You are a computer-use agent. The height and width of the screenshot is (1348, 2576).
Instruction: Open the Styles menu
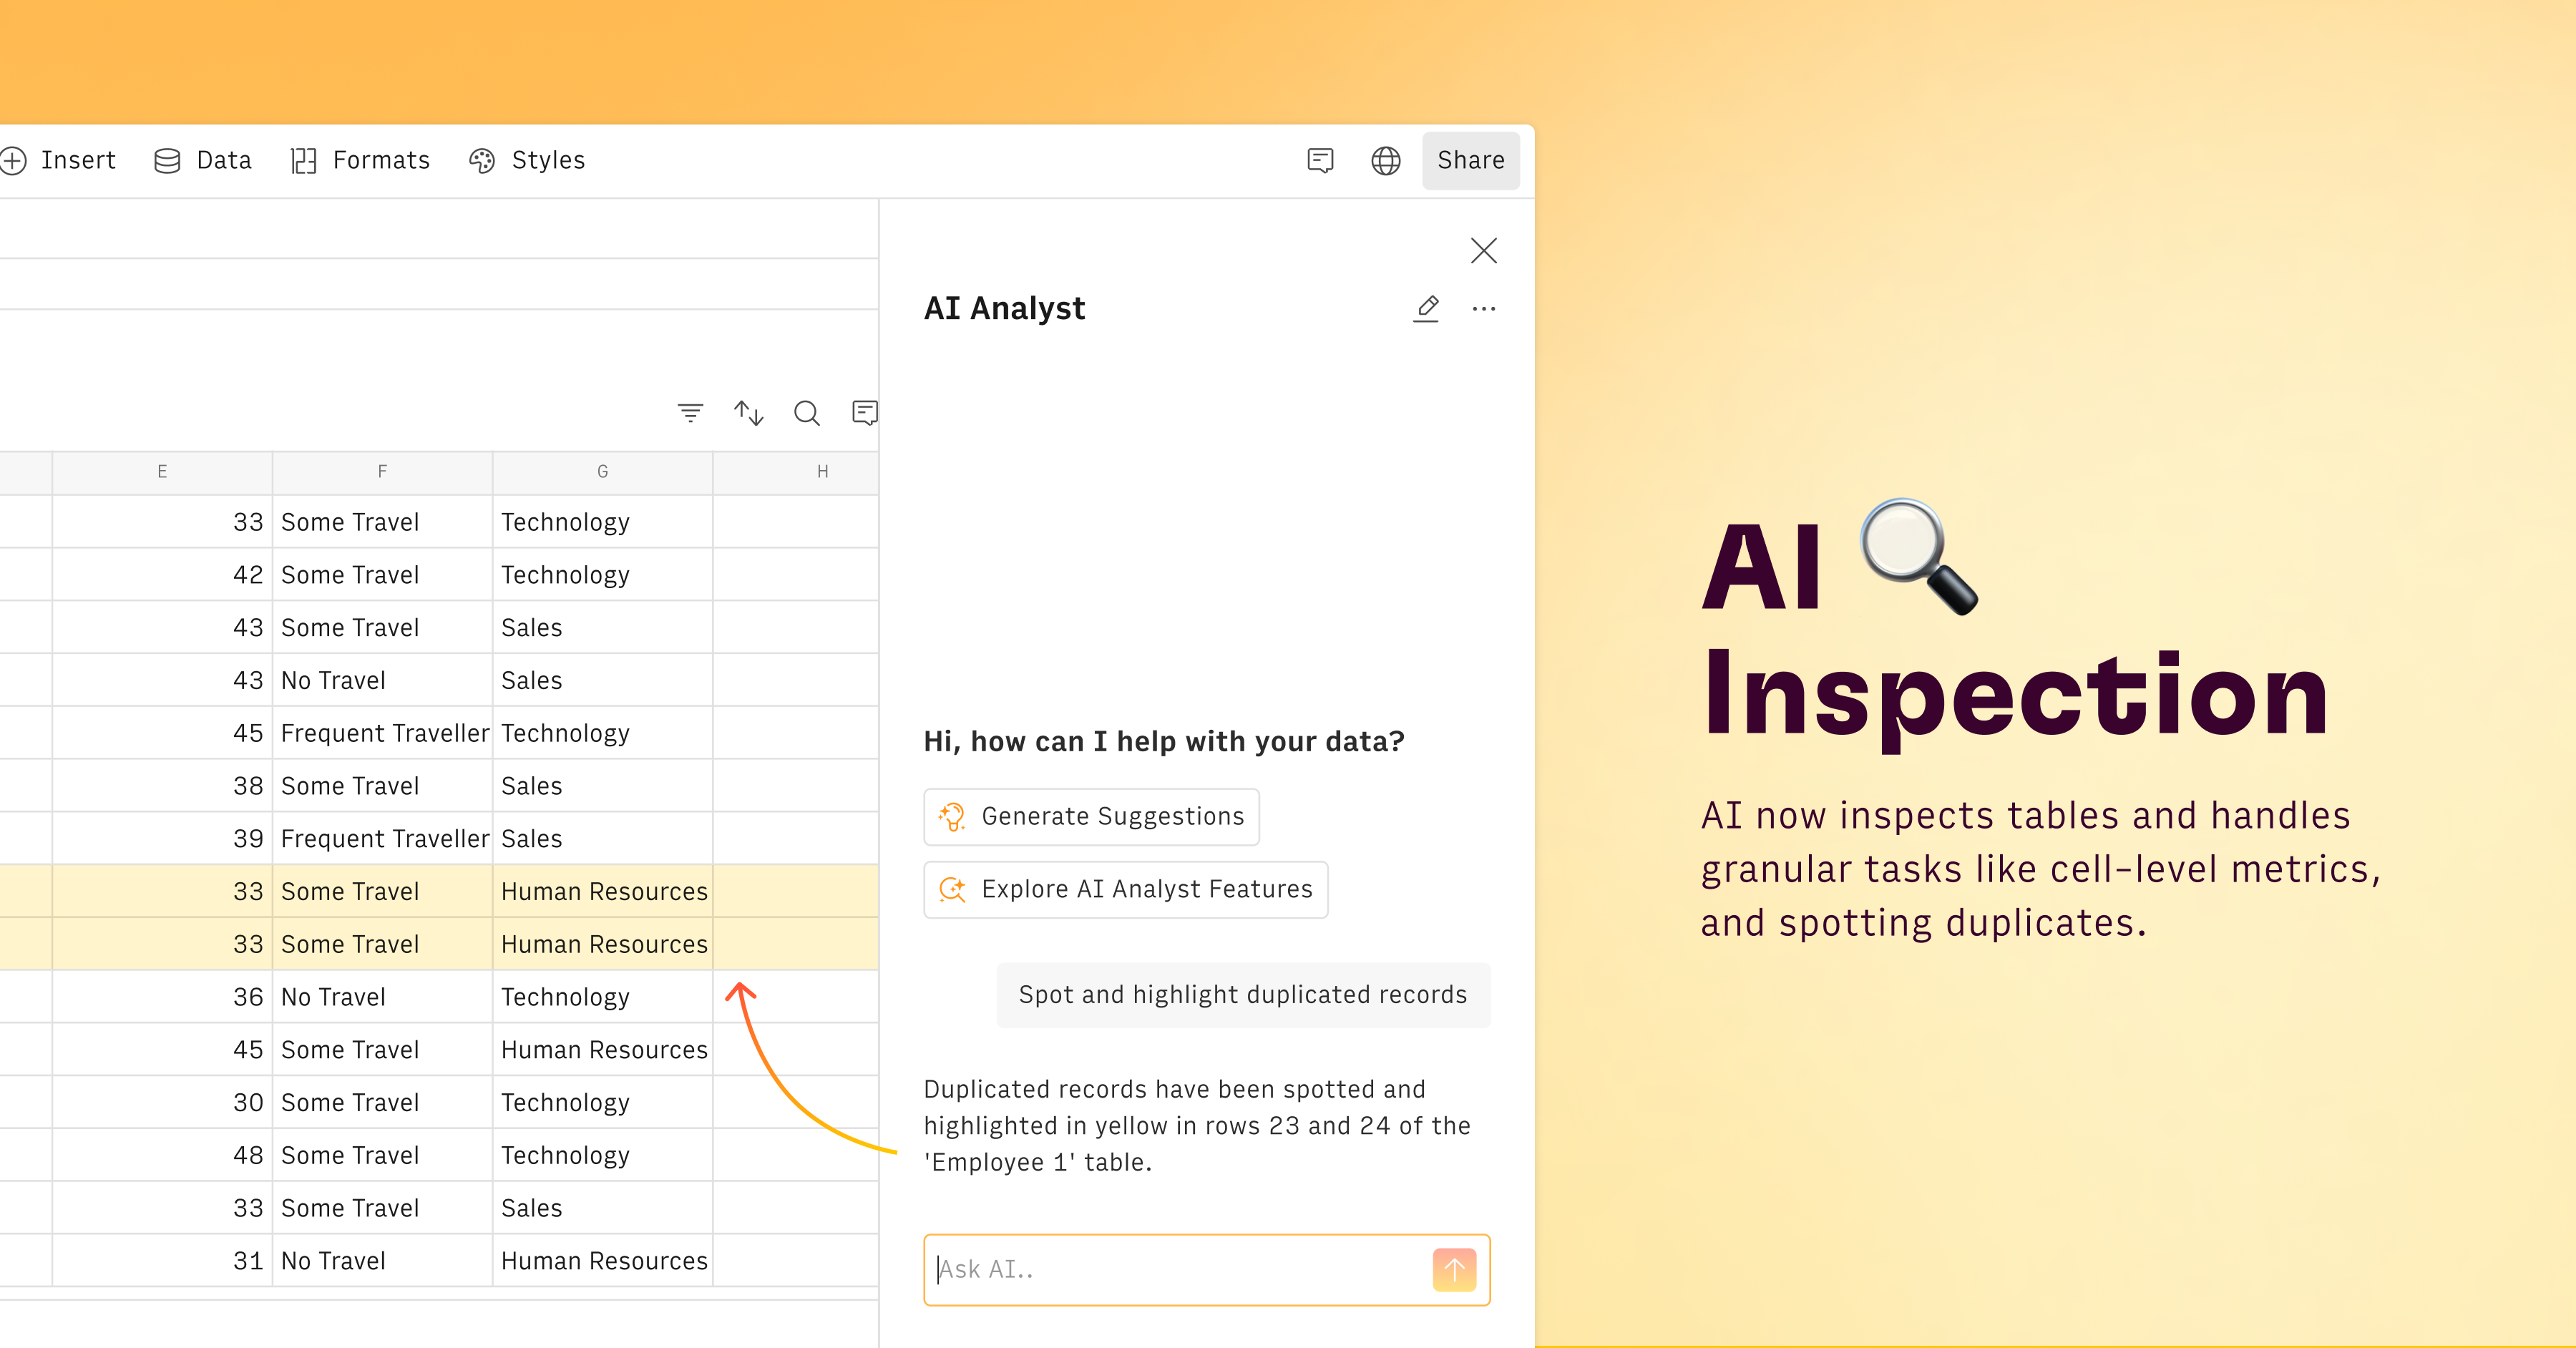[527, 160]
